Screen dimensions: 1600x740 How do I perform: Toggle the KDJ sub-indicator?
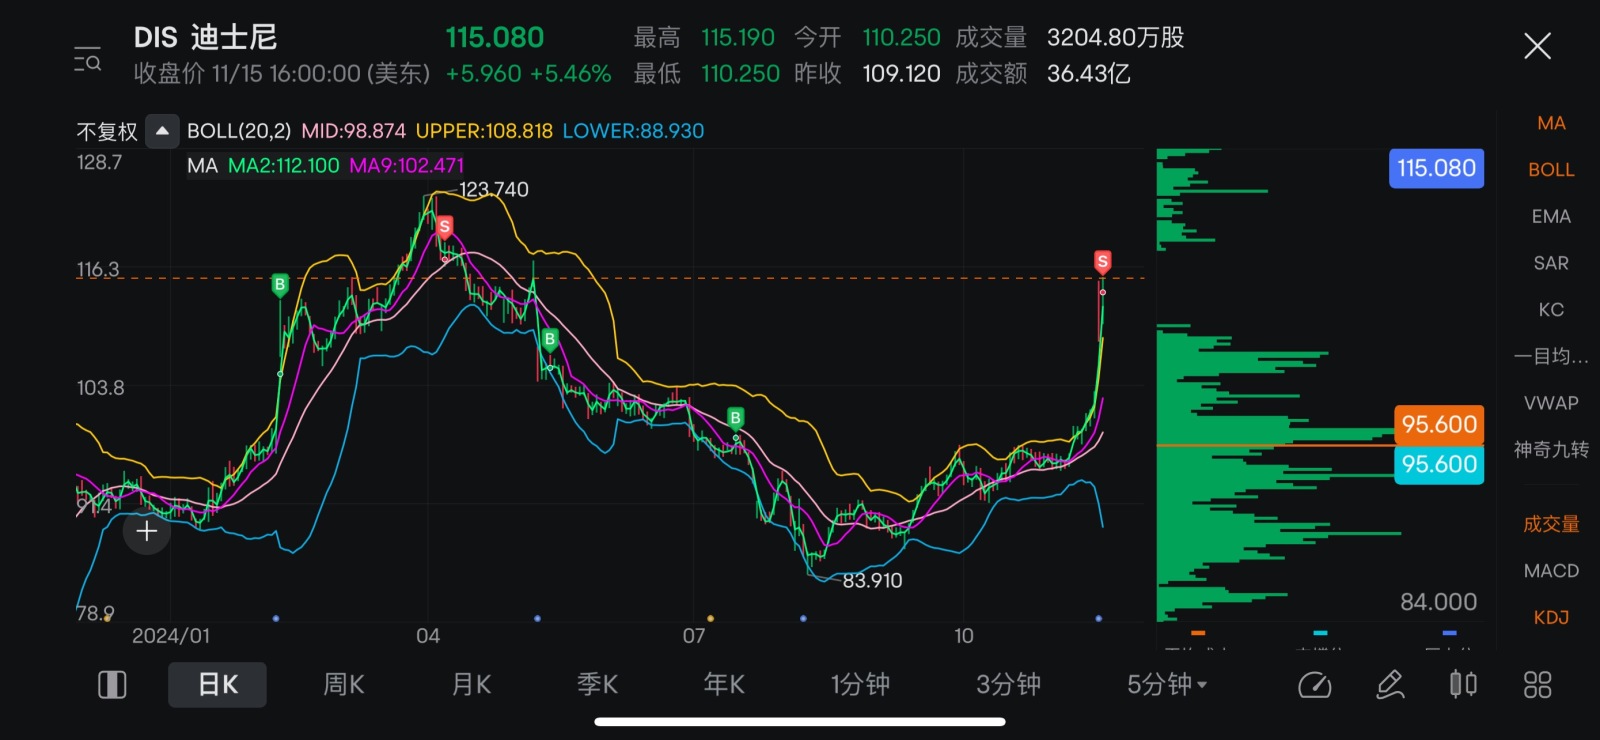pos(1551,618)
